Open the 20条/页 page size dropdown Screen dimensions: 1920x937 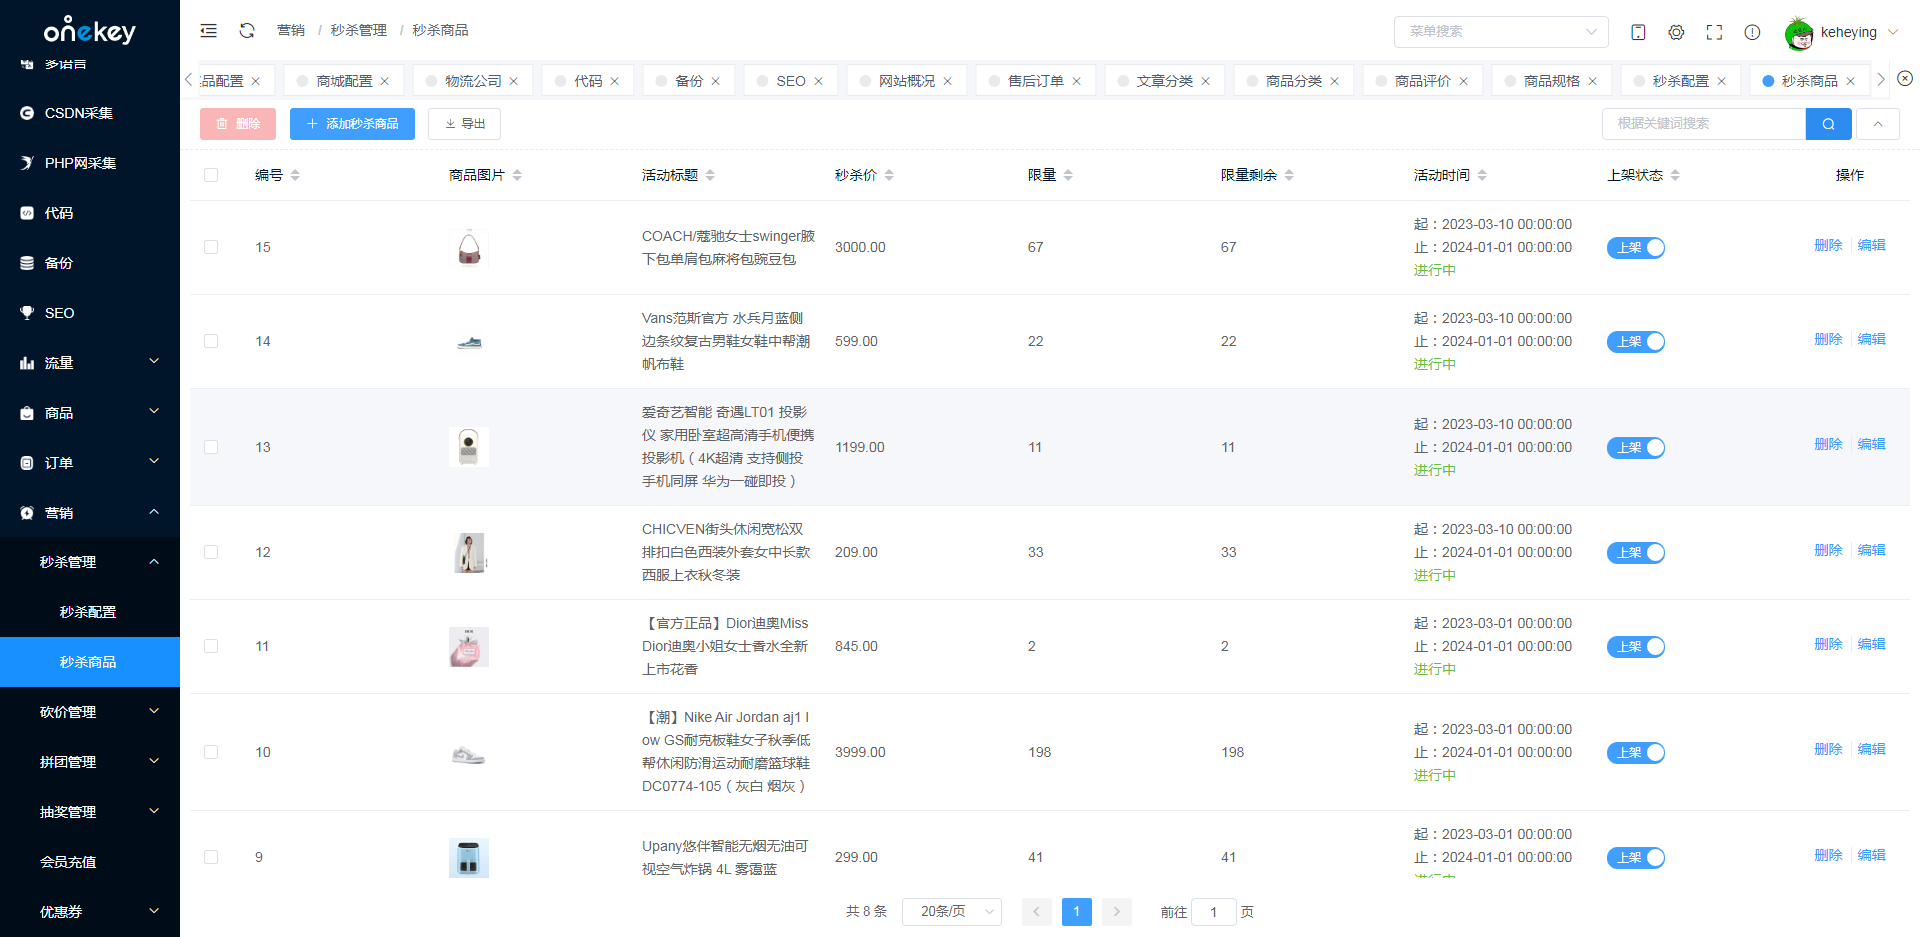click(x=951, y=911)
